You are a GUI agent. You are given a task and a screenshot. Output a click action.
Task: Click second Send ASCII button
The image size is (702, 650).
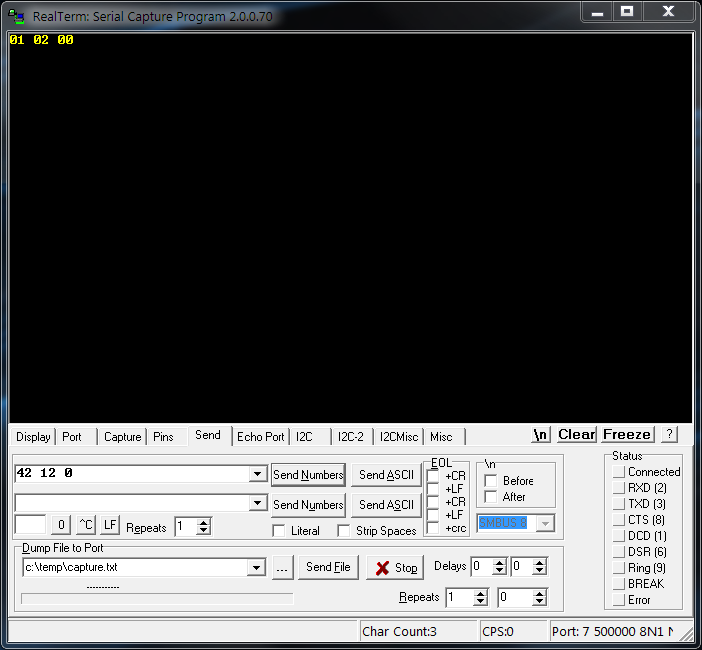(386, 505)
